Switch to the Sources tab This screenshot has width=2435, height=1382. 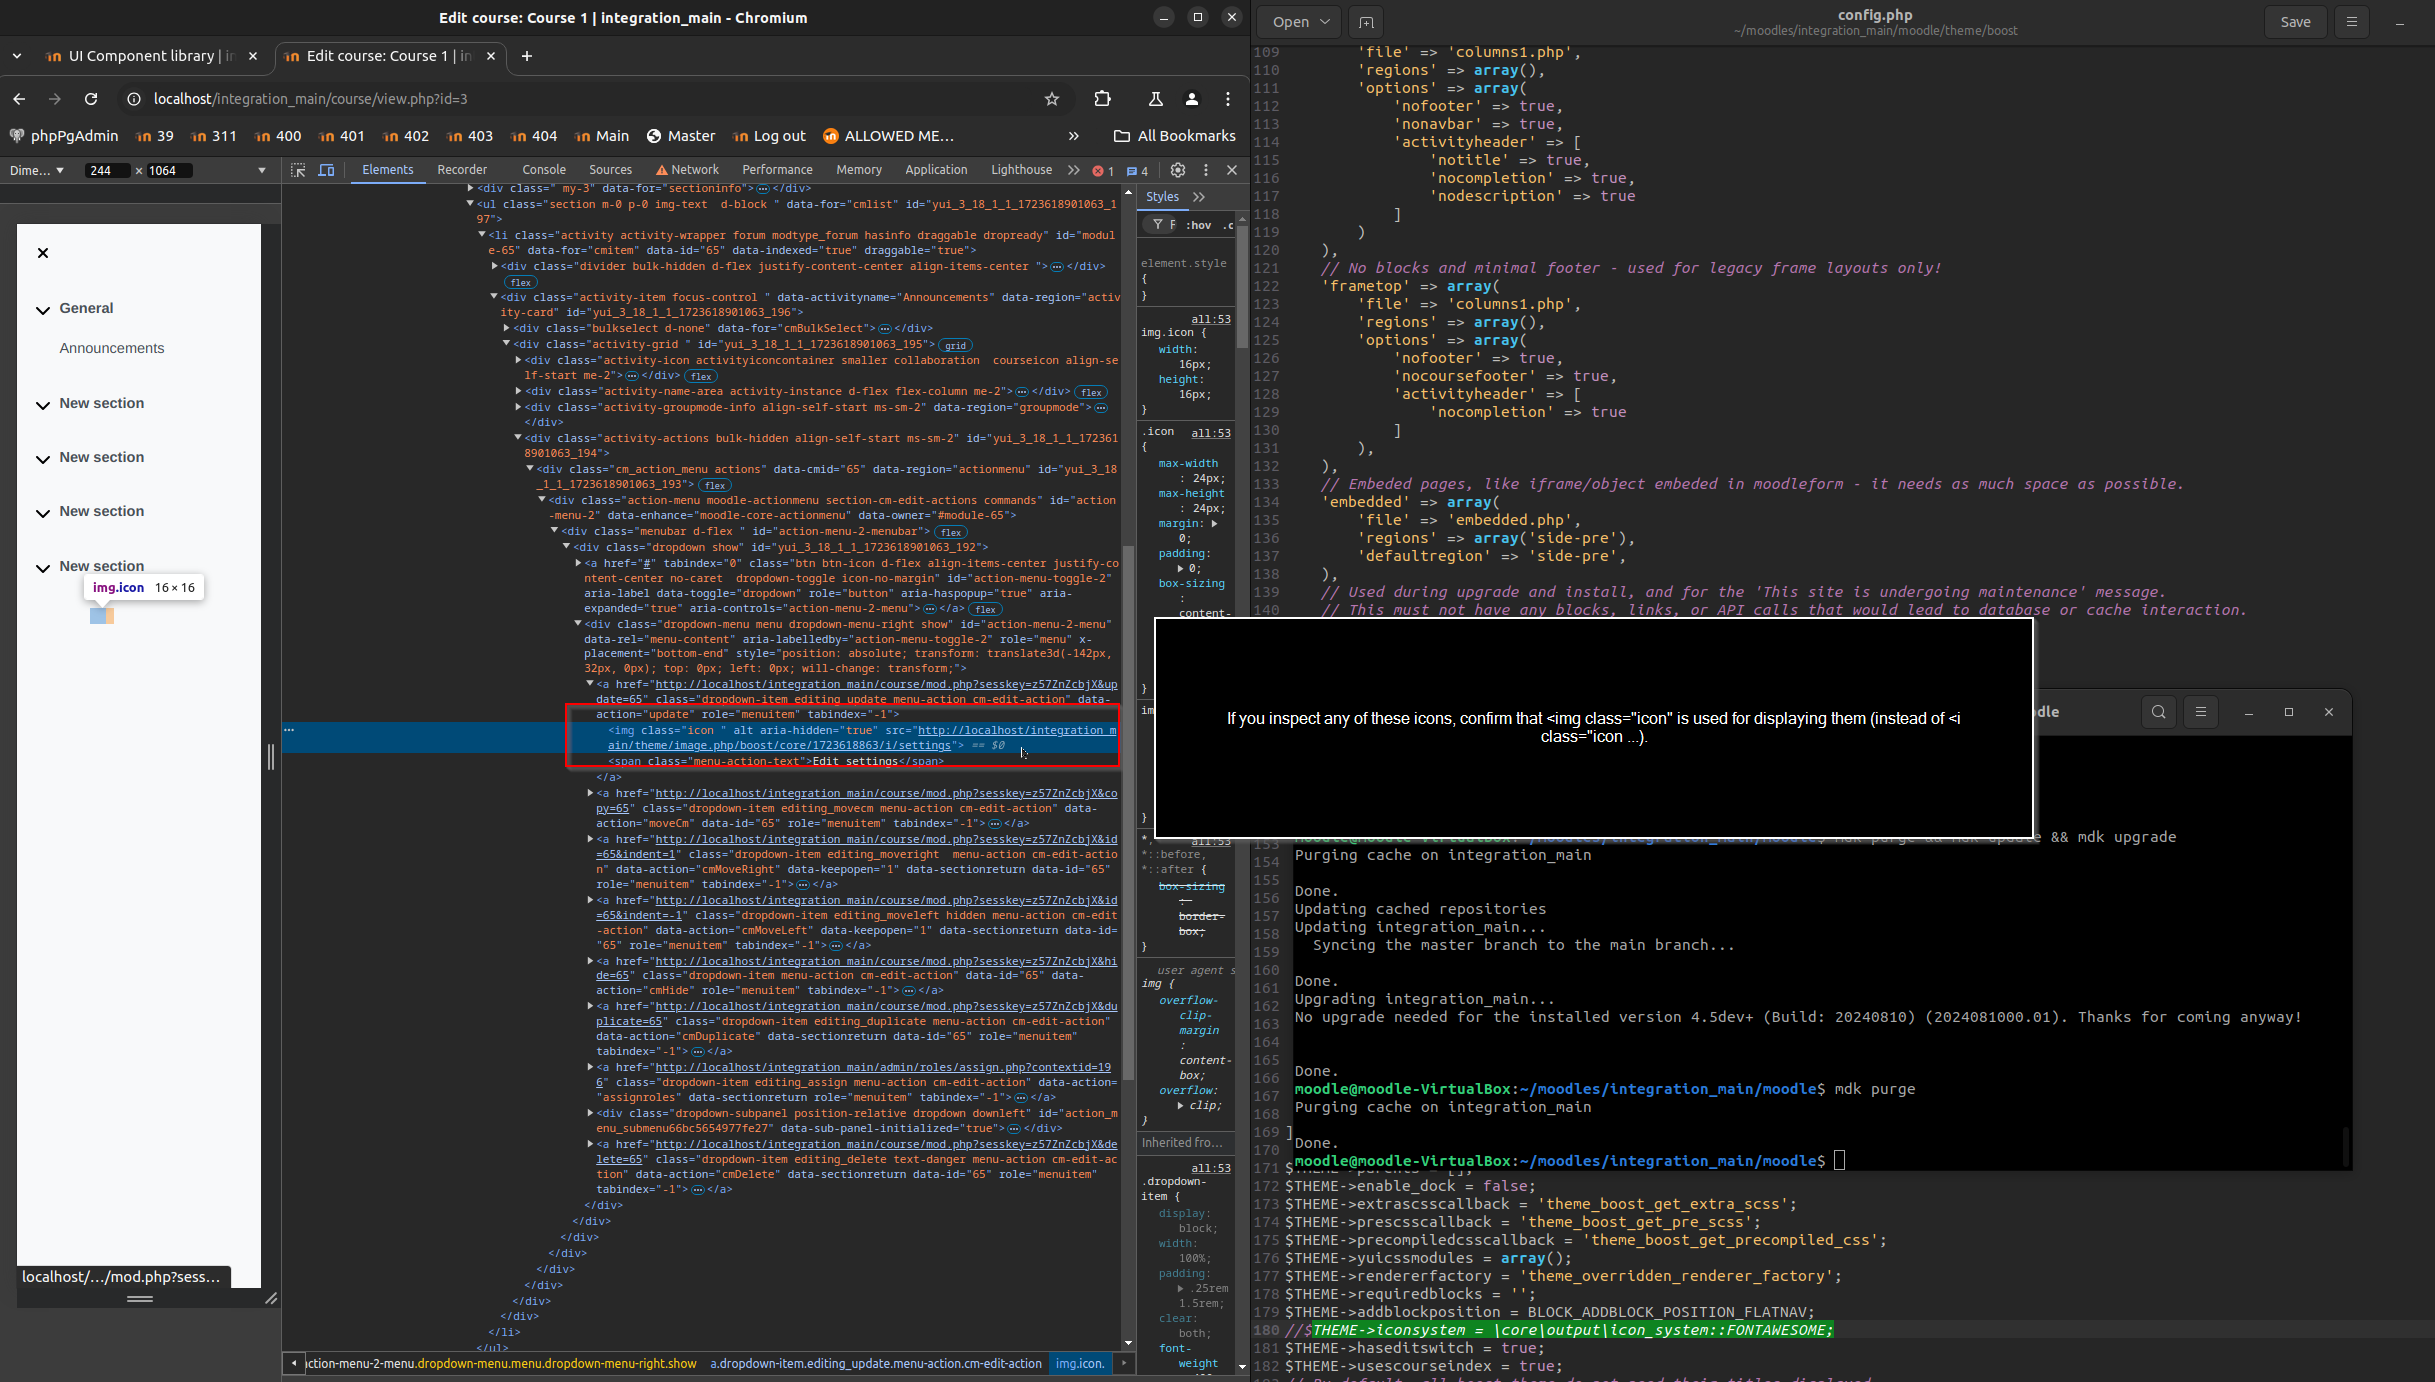tap(610, 170)
